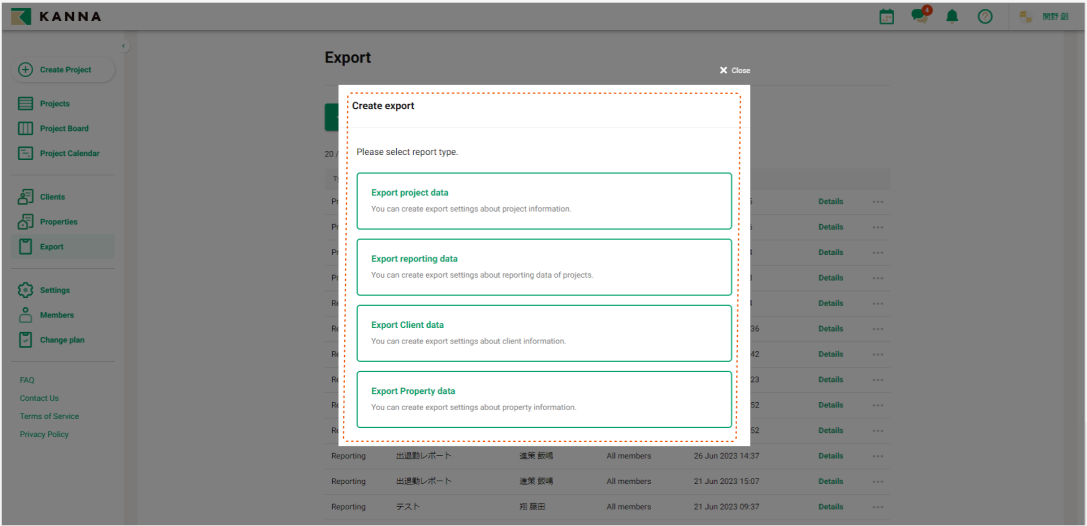Open the three-dot menu on first export row
Viewport: 1087px width, 526px height.
point(877,202)
